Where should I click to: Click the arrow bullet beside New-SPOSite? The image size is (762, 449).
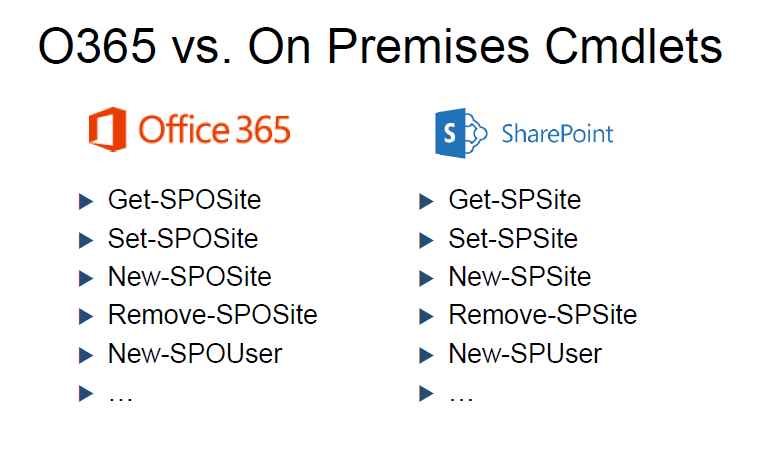tap(86, 278)
